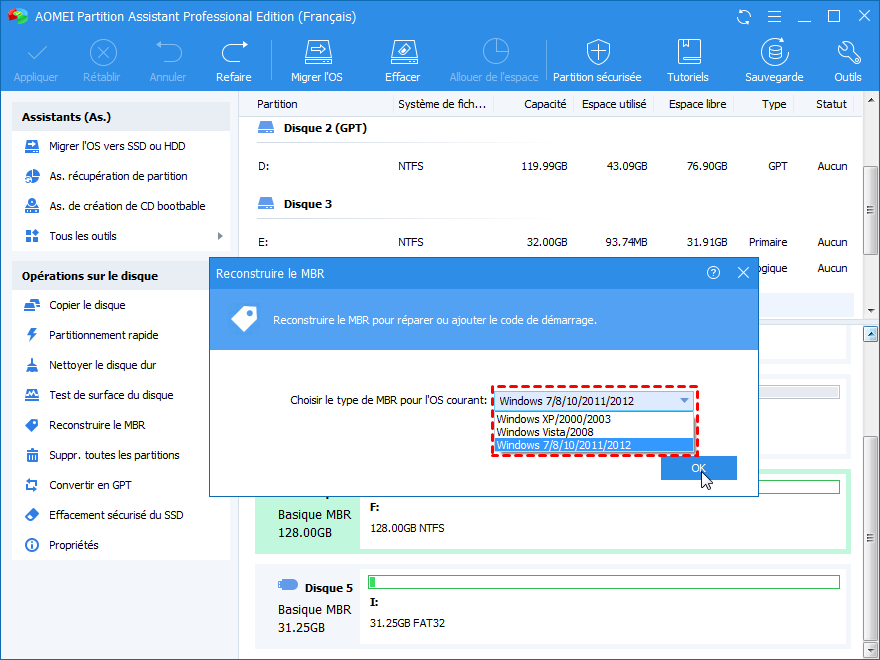Click the Allouer de l'espace toolbar icon
This screenshot has height=660, width=880.
[494, 52]
